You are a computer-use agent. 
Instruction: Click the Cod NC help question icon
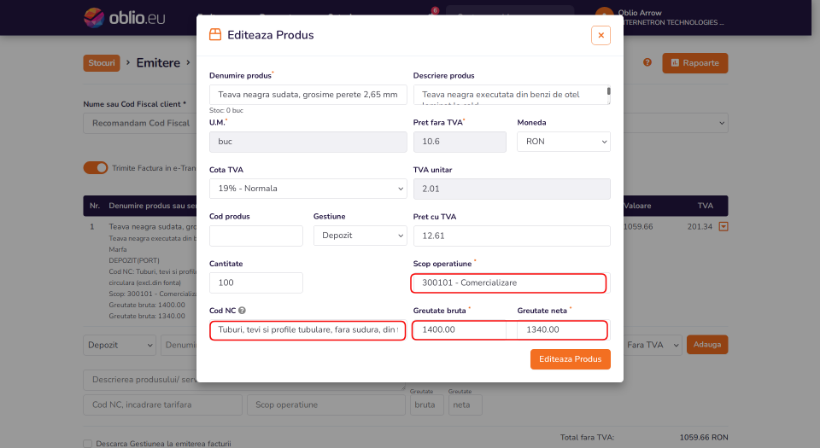tap(242, 311)
